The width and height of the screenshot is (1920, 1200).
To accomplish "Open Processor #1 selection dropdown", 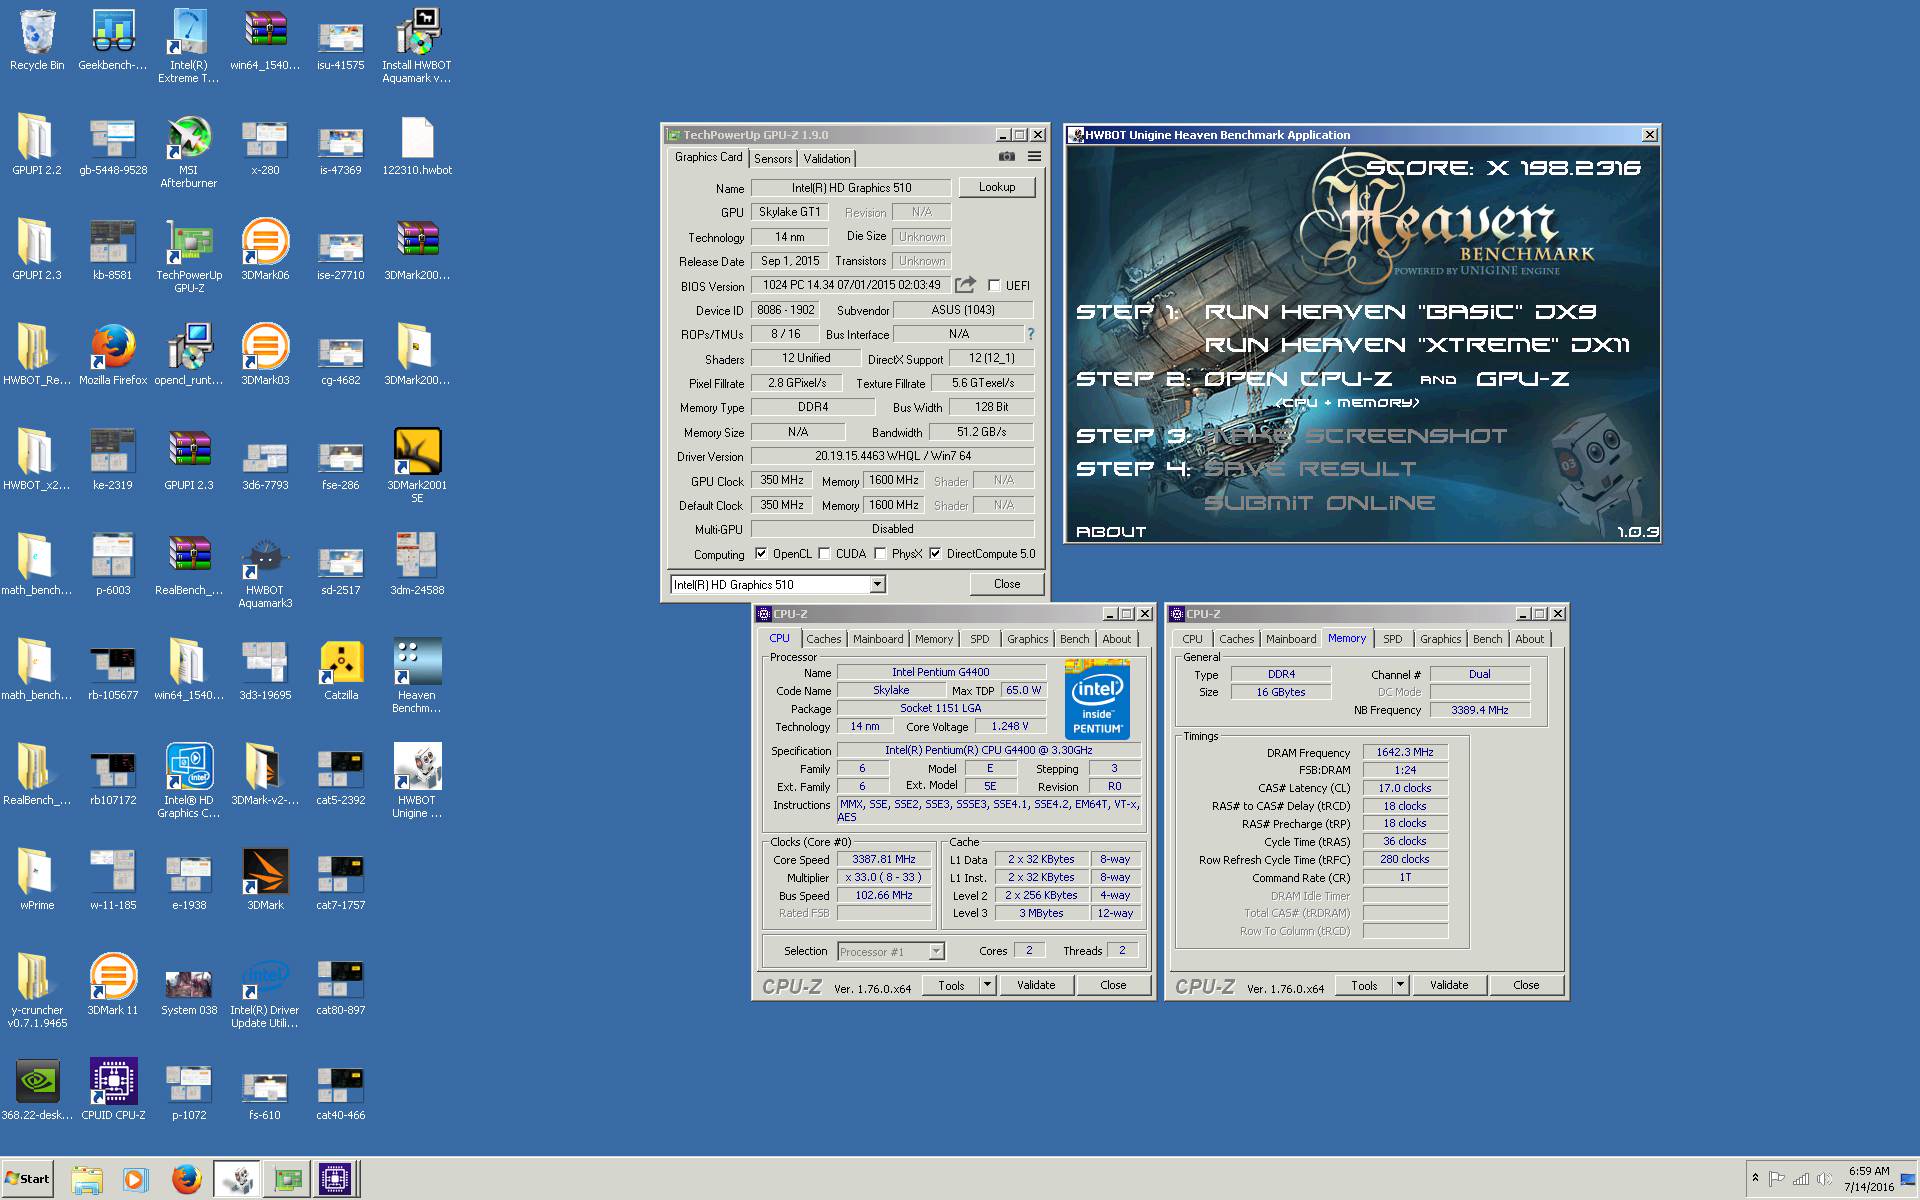I will pyautogui.click(x=936, y=952).
